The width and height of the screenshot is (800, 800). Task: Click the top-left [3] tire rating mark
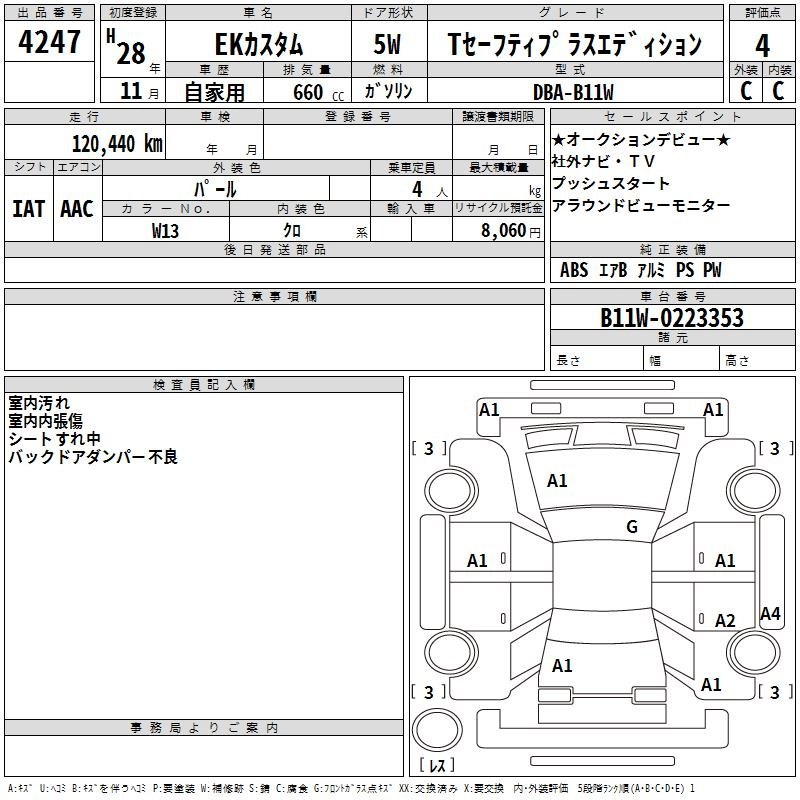coord(429,449)
